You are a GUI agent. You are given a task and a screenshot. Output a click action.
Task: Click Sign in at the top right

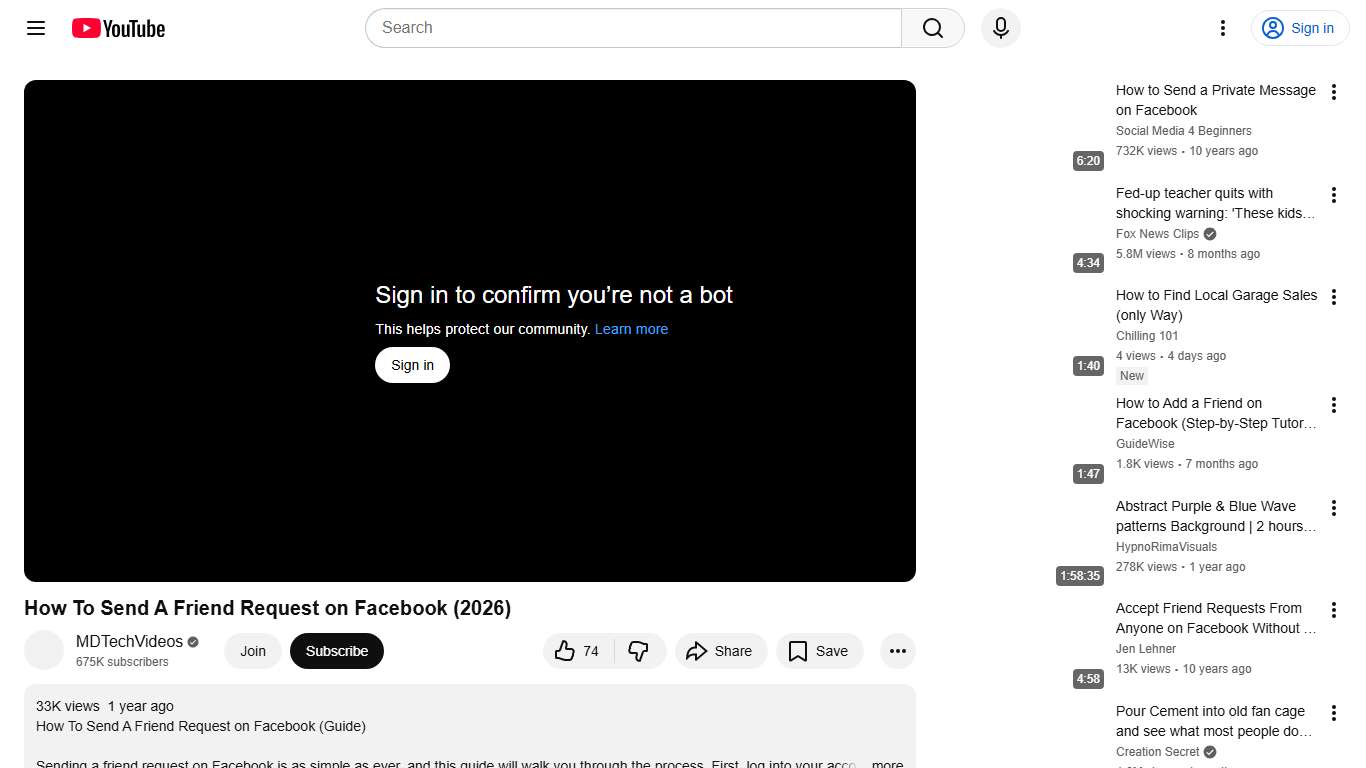(1299, 28)
